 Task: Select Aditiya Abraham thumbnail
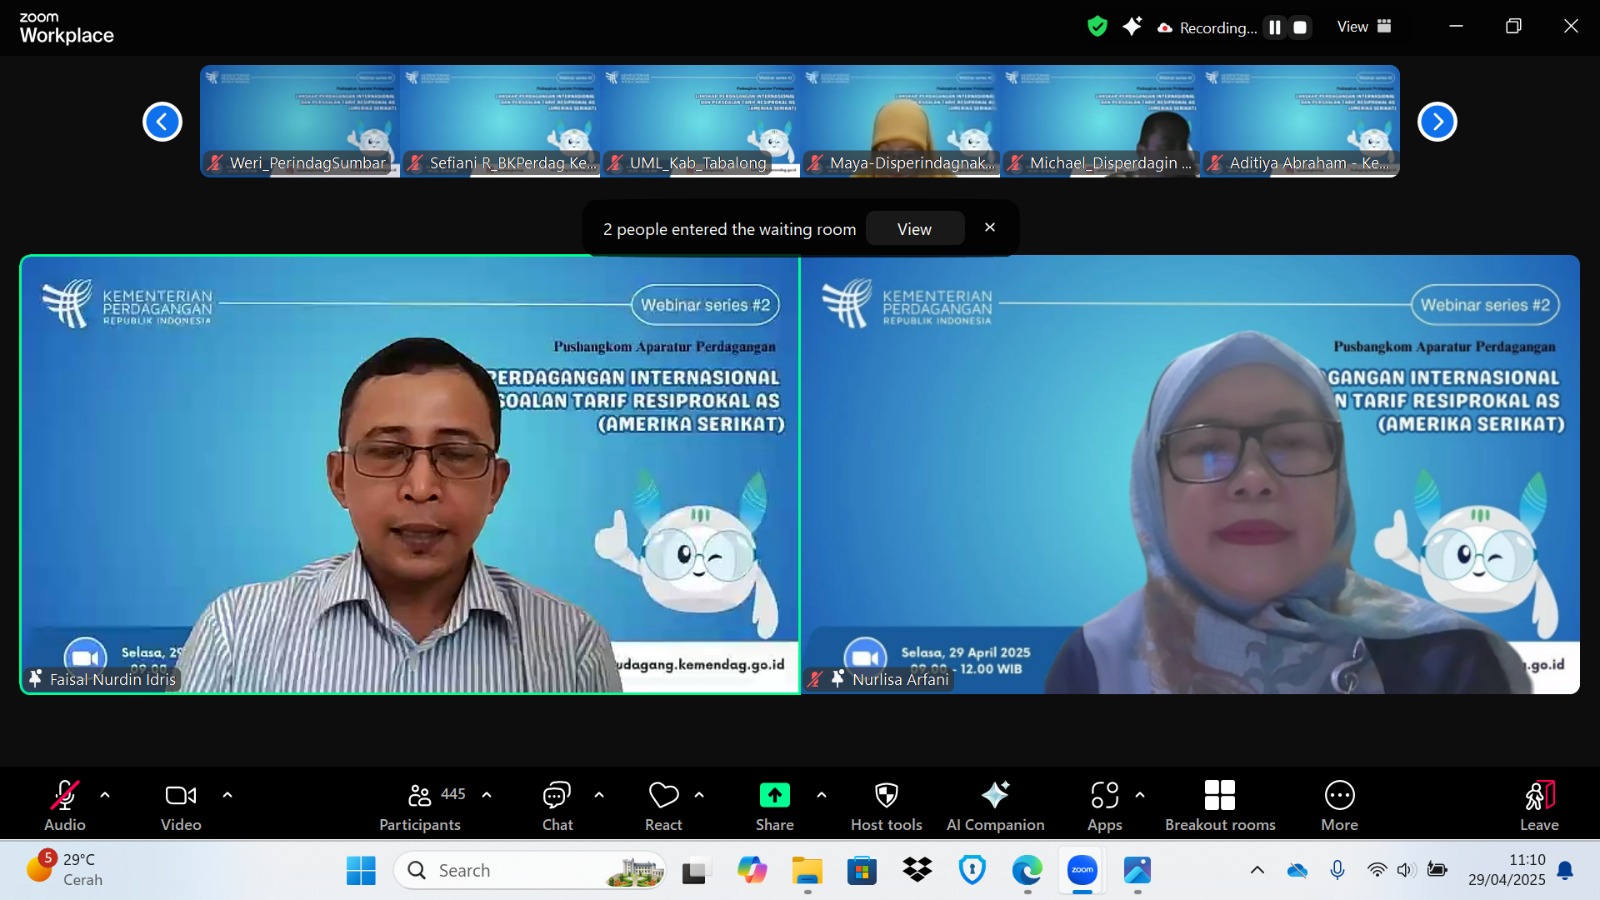click(x=1300, y=121)
